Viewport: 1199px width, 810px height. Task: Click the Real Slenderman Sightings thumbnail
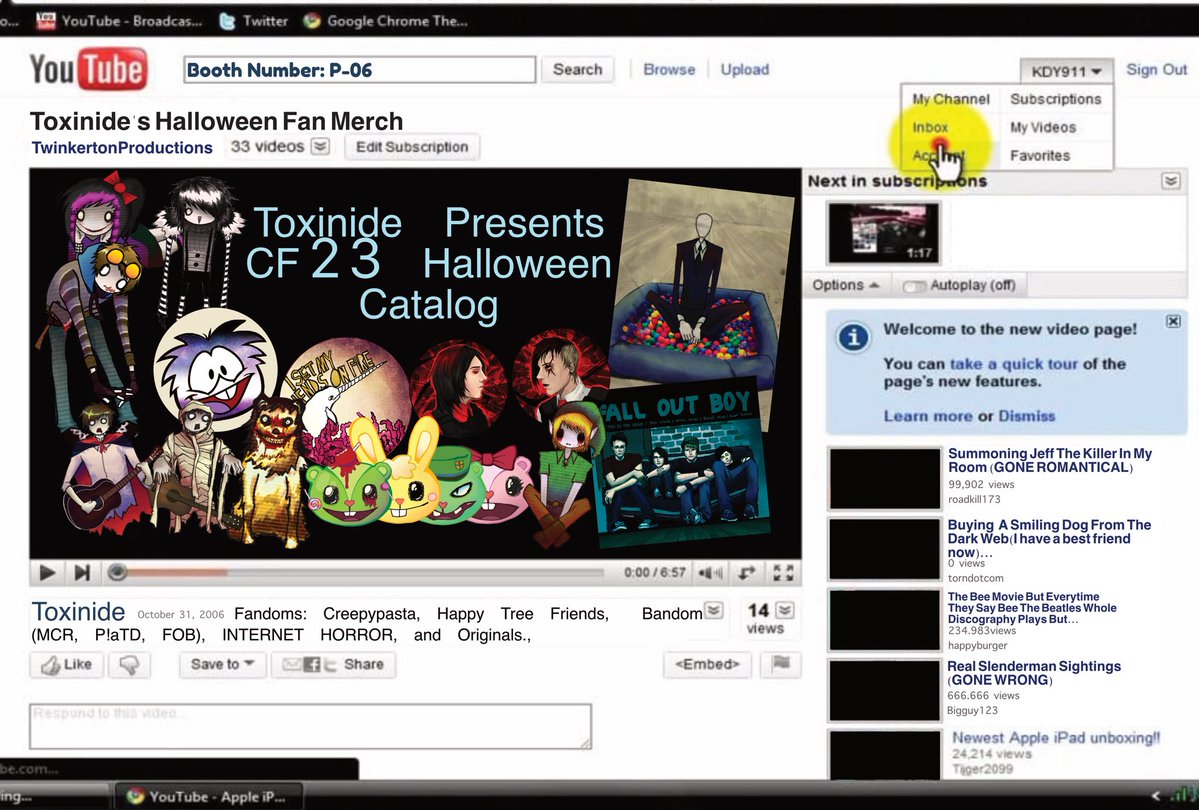(x=884, y=690)
